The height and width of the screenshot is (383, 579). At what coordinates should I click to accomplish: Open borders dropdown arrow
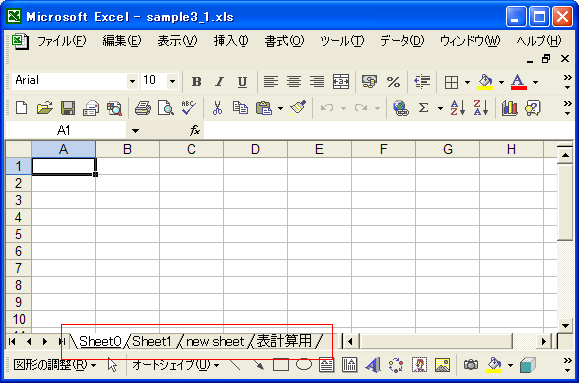pos(467,82)
